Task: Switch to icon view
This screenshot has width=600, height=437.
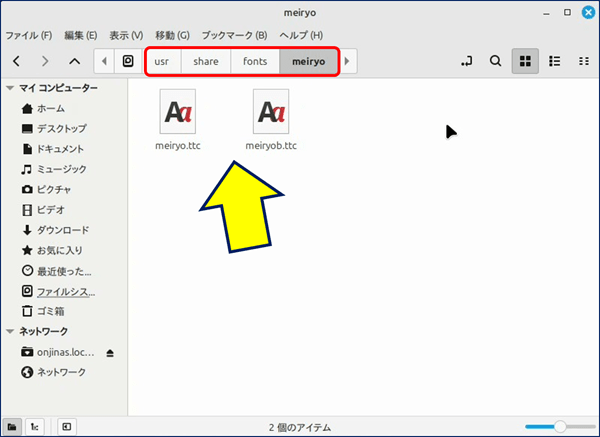Action: 525,61
